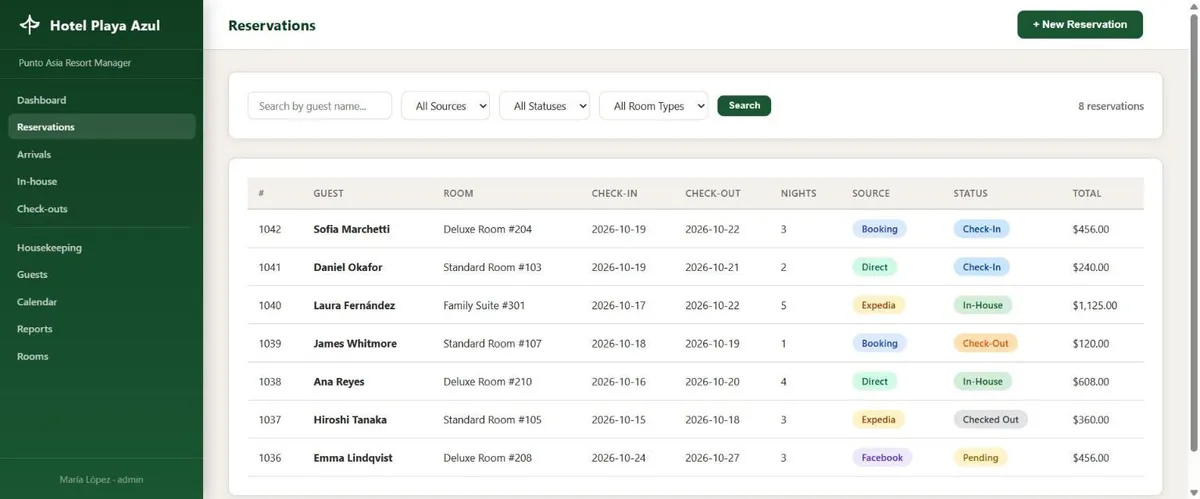This screenshot has height=499, width=1200.
Task: Open the All Room Types dropdown
Action: click(654, 106)
